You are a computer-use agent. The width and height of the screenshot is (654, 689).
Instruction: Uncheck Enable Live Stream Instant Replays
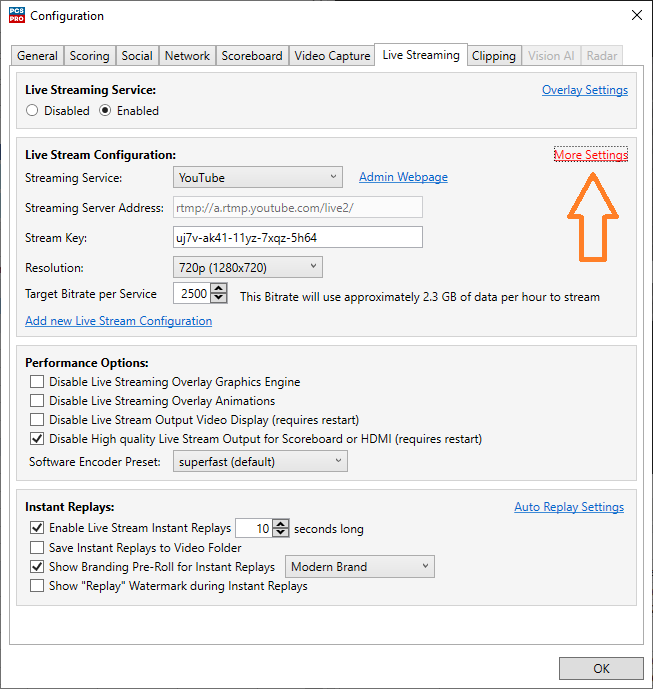click(x=37, y=528)
